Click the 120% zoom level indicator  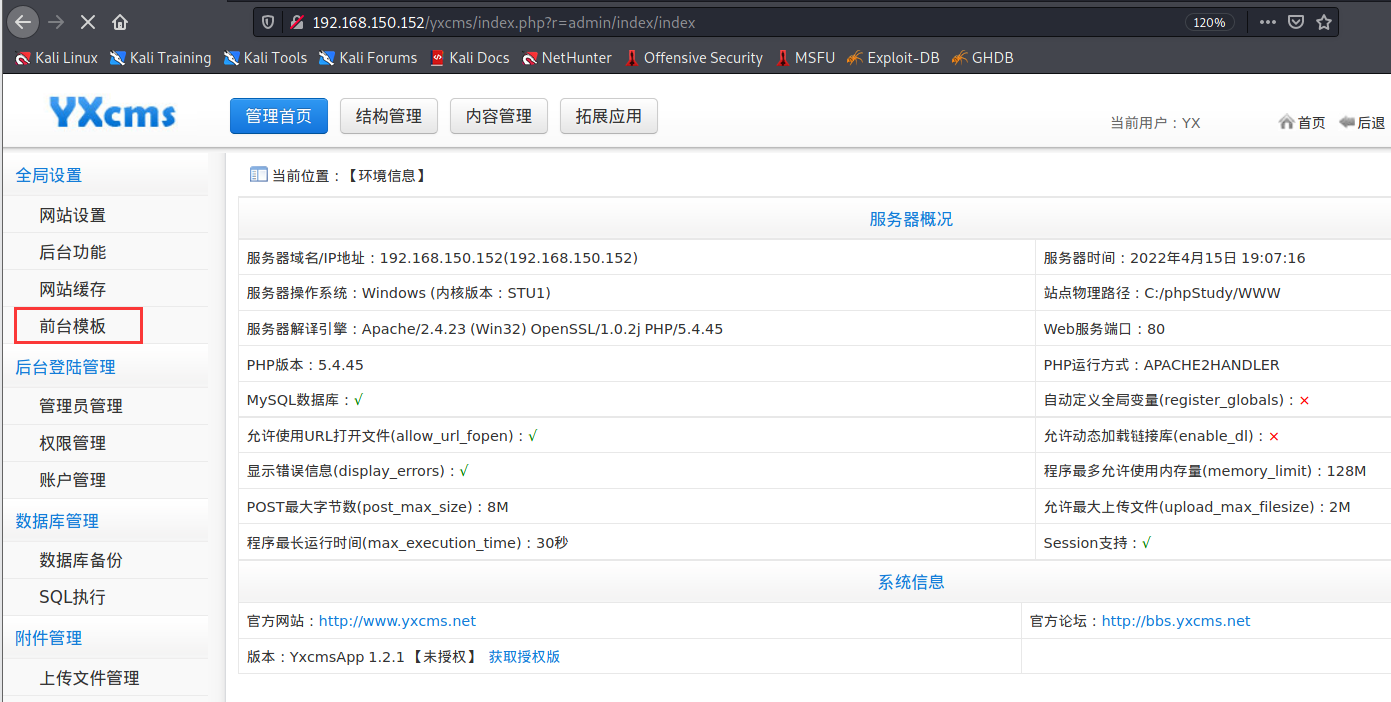tap(1209, 22)
